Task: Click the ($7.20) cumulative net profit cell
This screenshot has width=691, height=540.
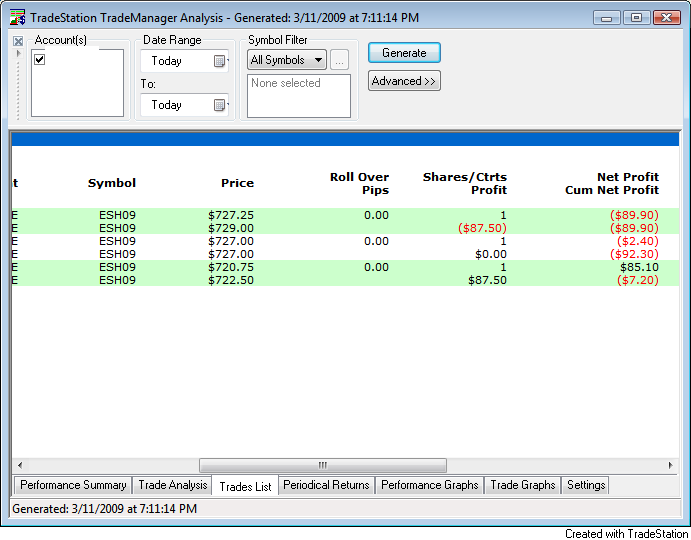Action: pos(638,280)
